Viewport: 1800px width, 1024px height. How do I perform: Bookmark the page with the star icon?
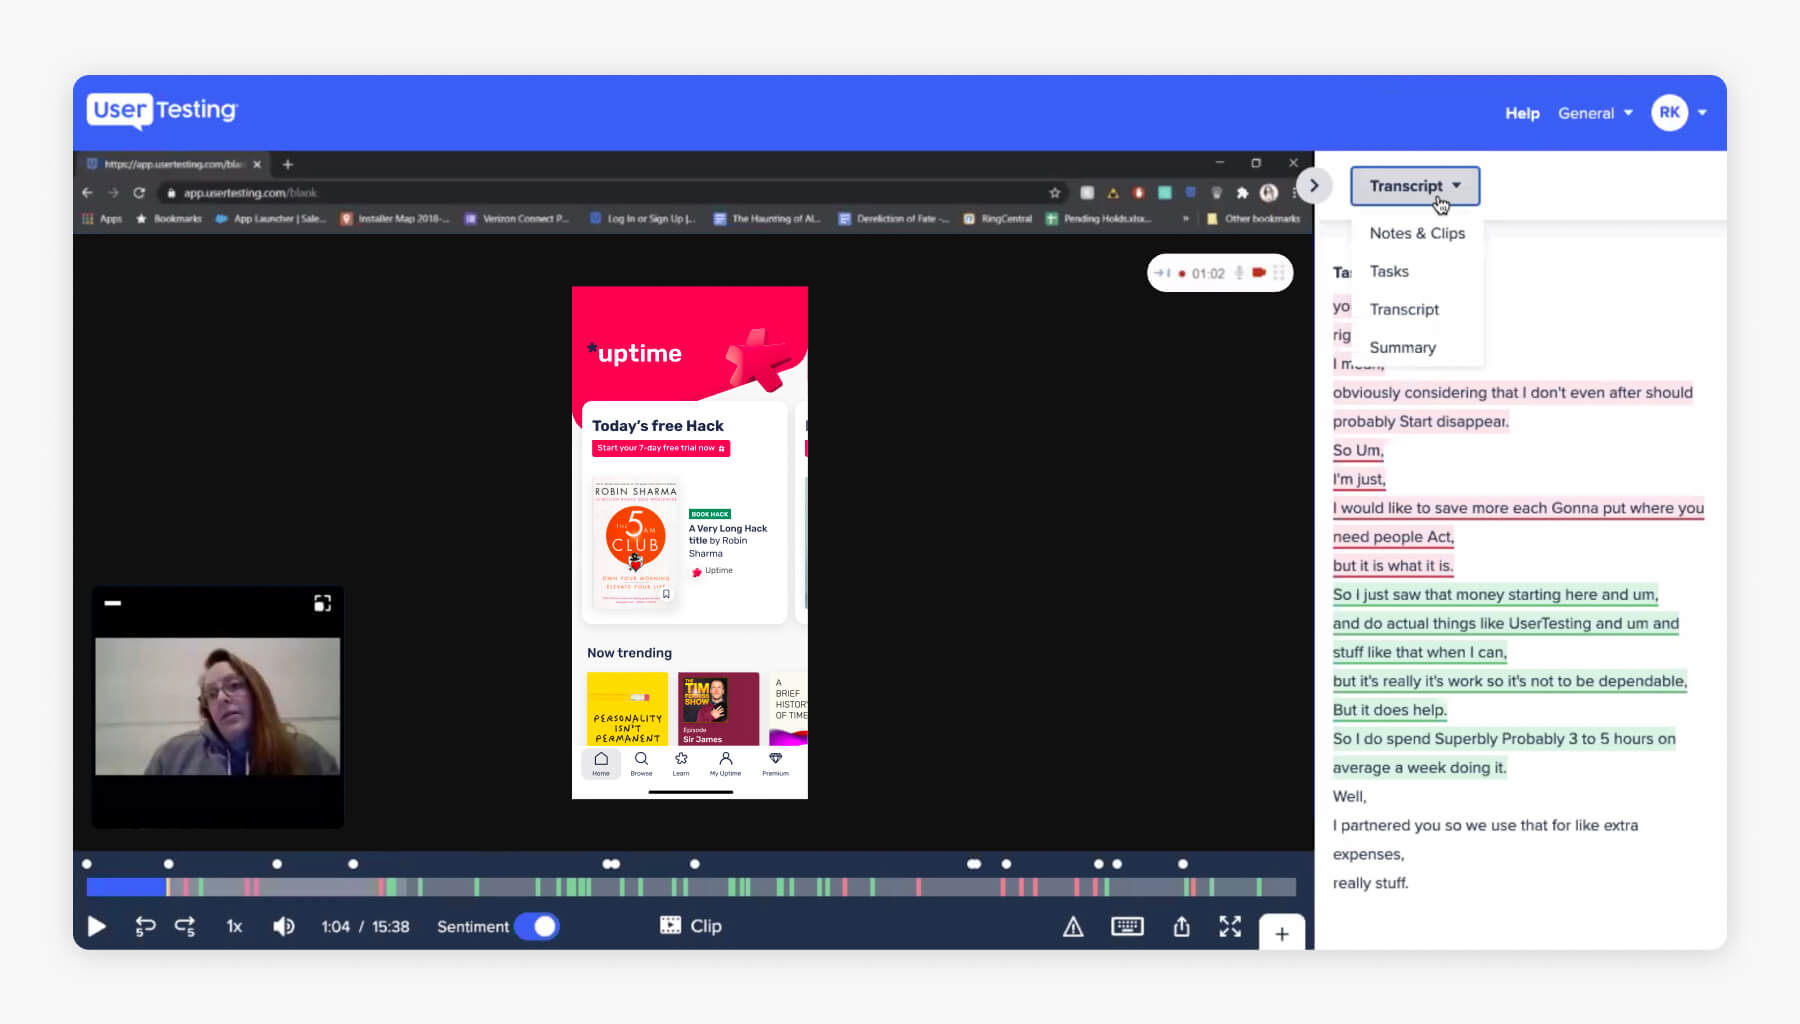click(x=1054, y=192)
